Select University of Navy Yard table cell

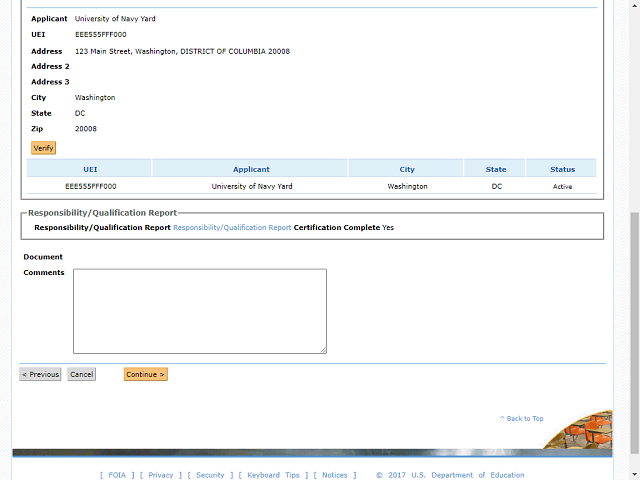click(x=252, y=186)
